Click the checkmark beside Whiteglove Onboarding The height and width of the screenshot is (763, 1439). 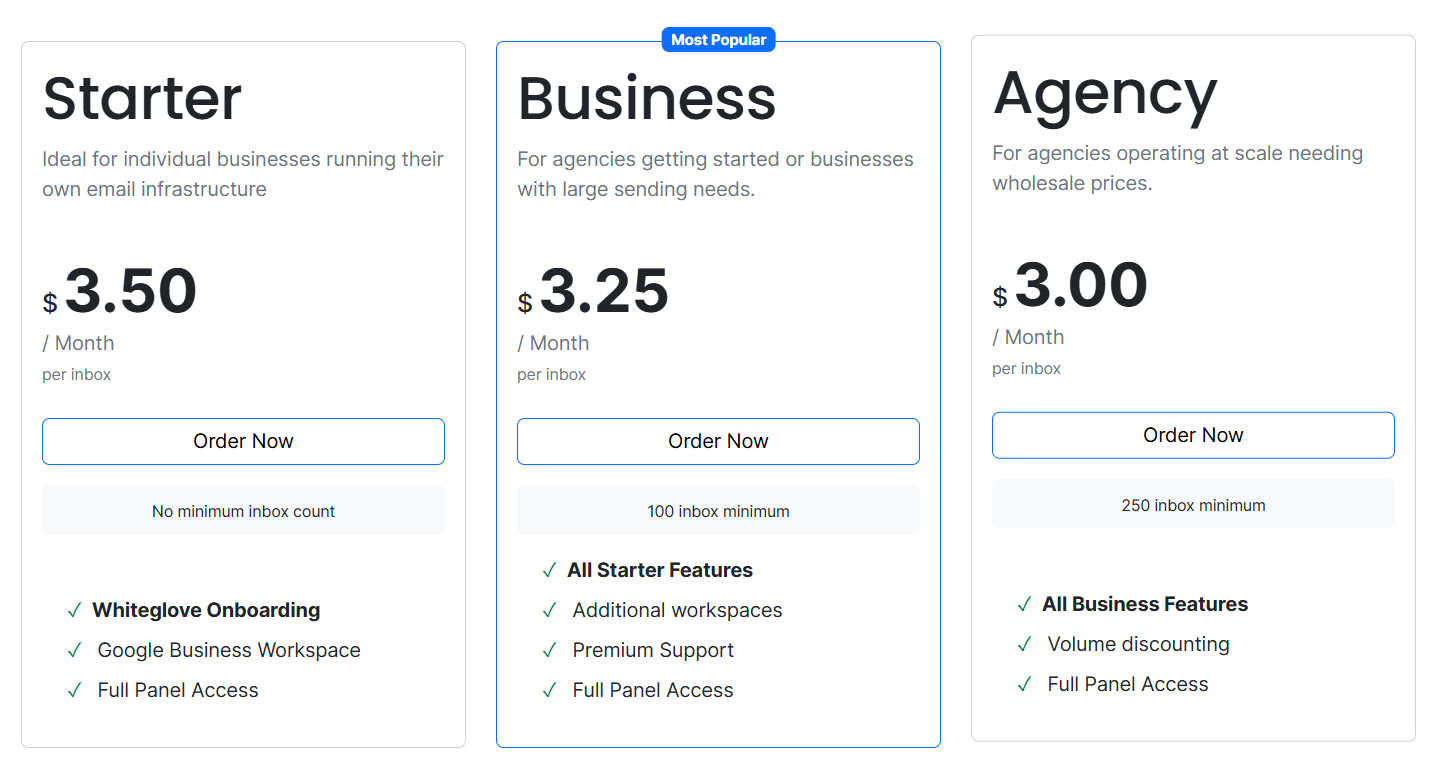[x=74, y=610]
